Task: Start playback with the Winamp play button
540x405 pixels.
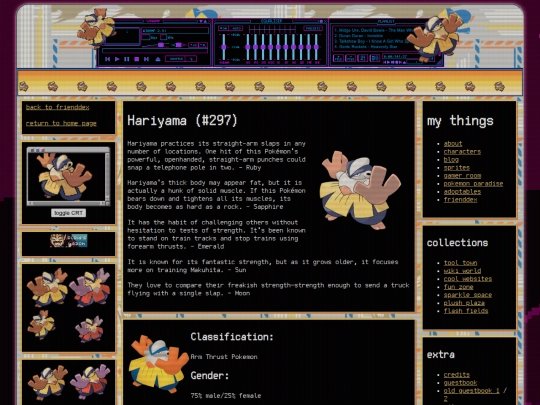Action: click(x=117, y=59)
